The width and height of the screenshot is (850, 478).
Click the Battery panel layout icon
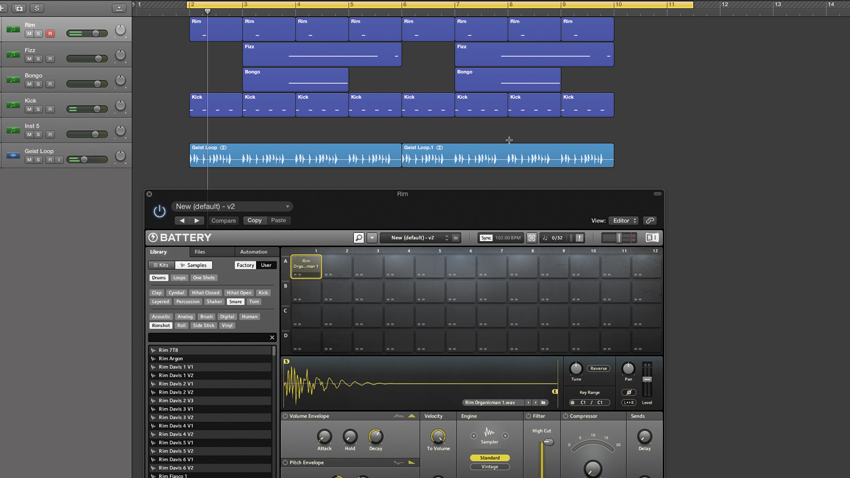tap(652, 237)
